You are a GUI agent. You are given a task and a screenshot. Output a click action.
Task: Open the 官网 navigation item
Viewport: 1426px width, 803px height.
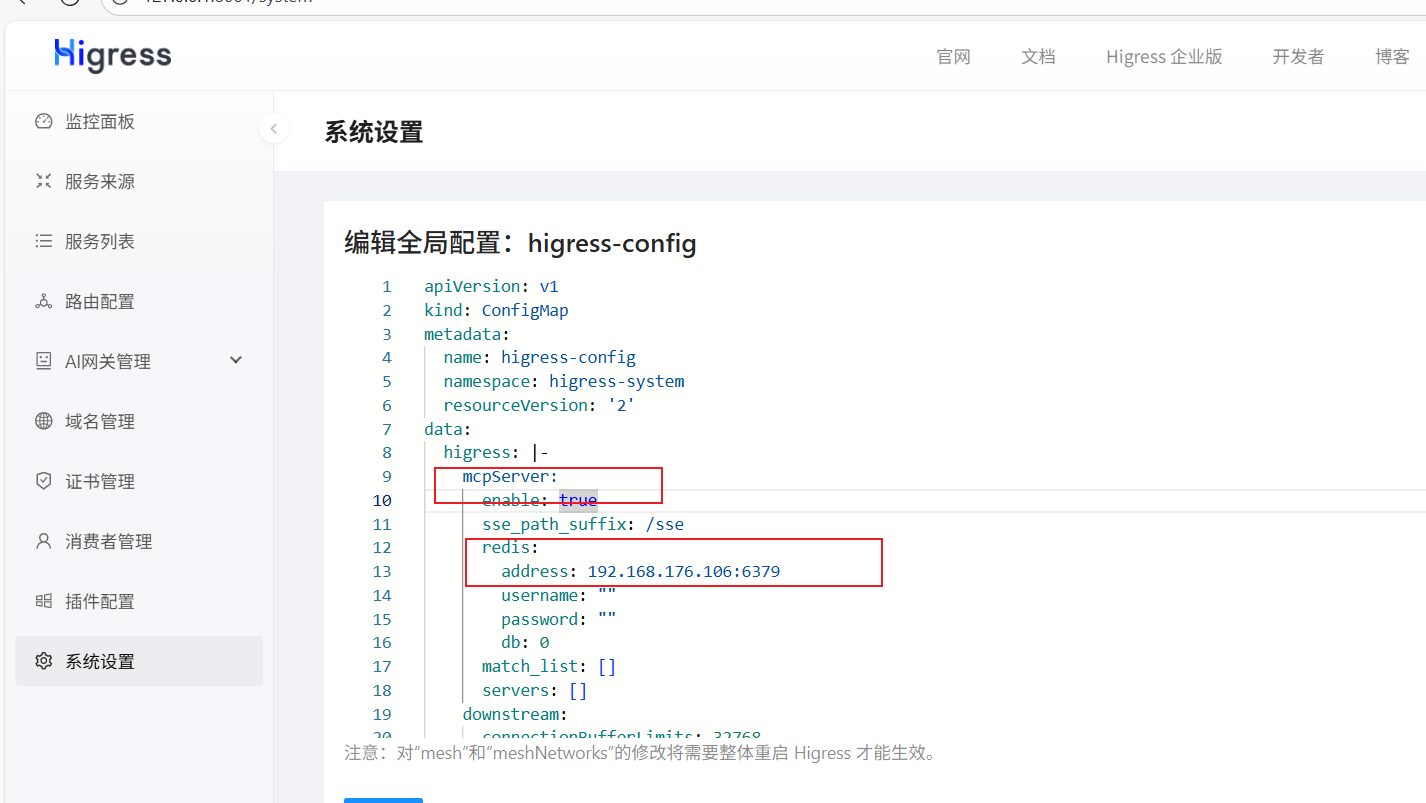tap(953, 57)
